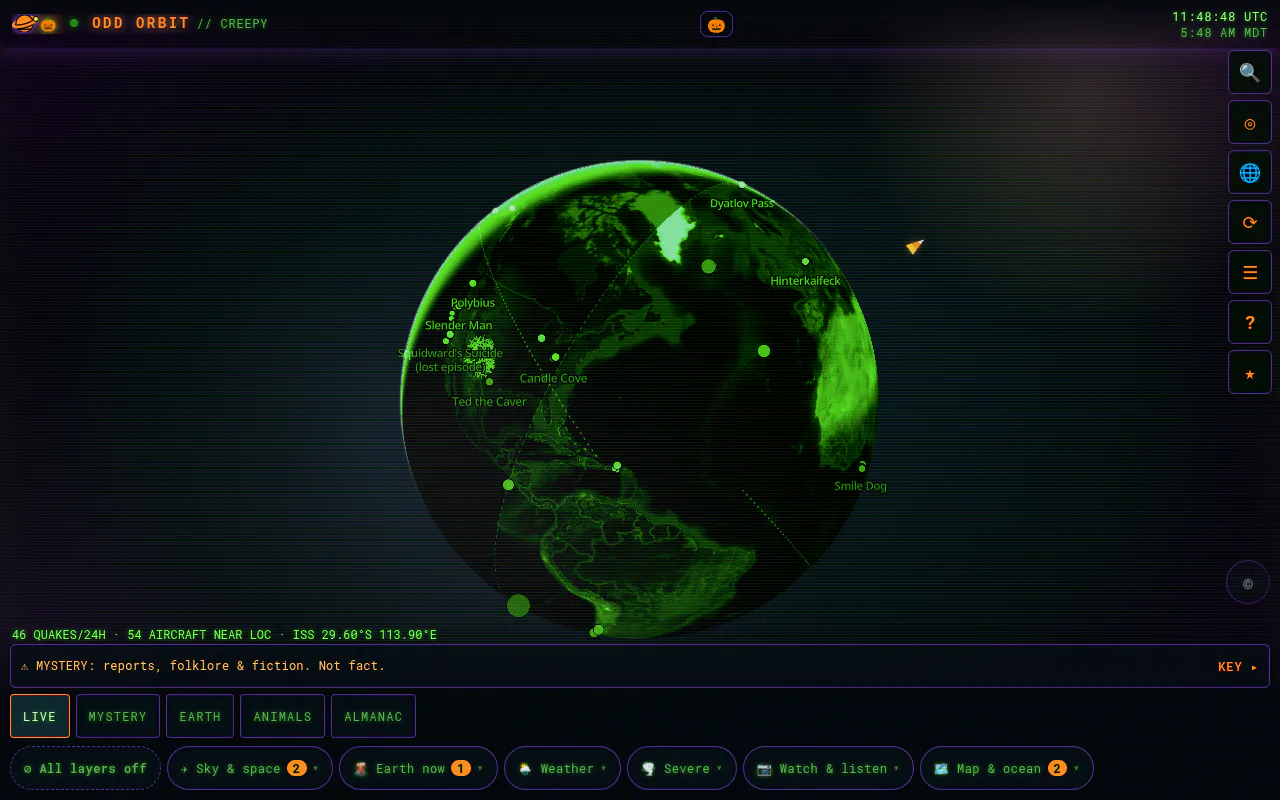Select the Ted the Caver label
This screenshot has width=1280, height=800.
click(489, 402)
